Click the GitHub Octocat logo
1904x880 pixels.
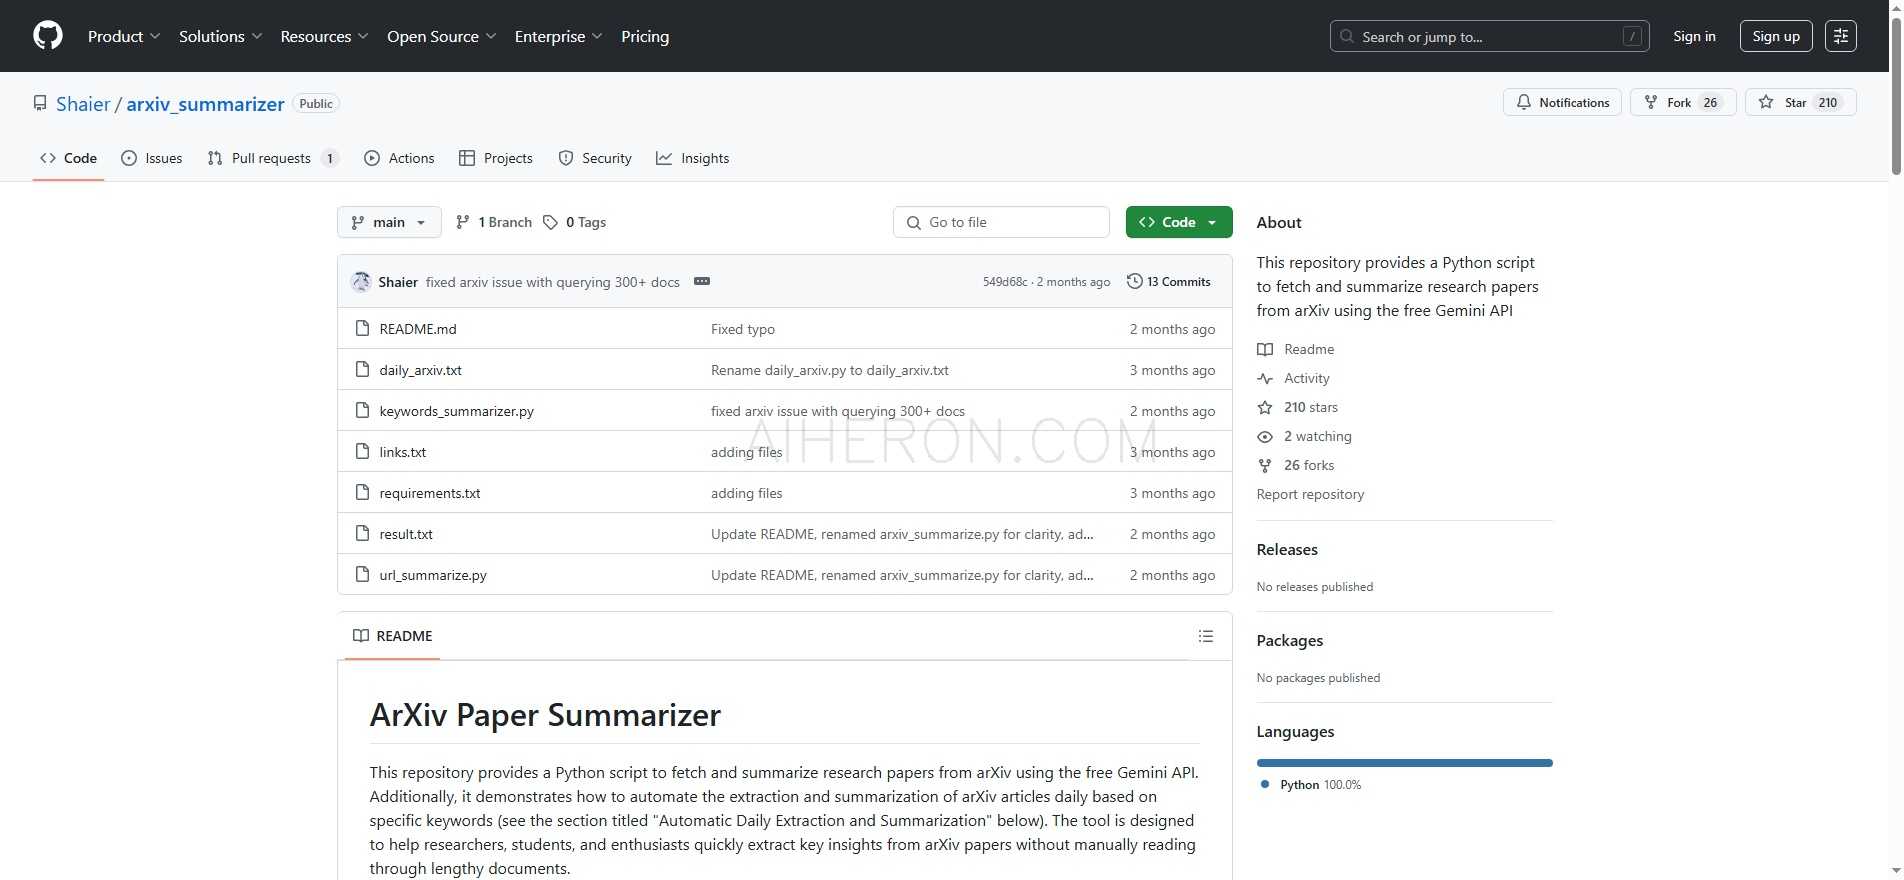[x=48, y=36]
